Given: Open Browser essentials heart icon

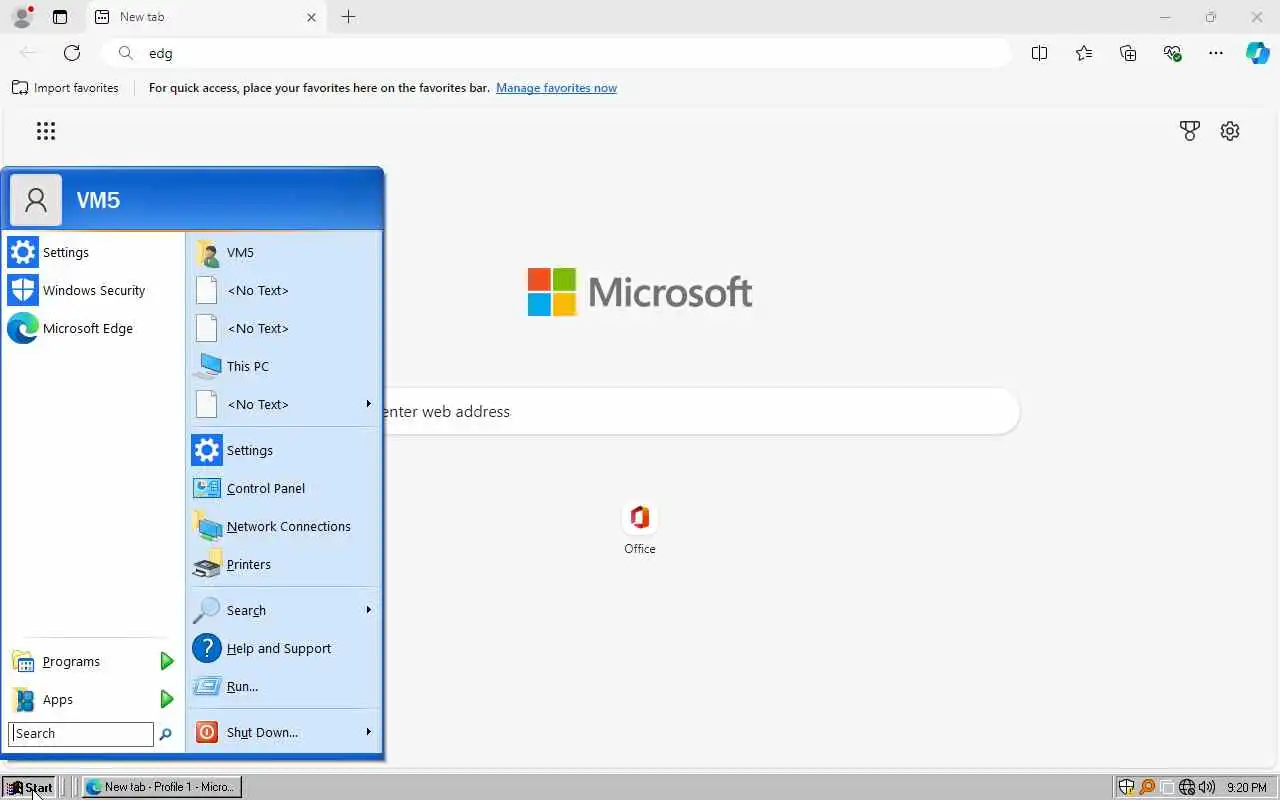Looking at the screenshot, I should pos(1172,53).
